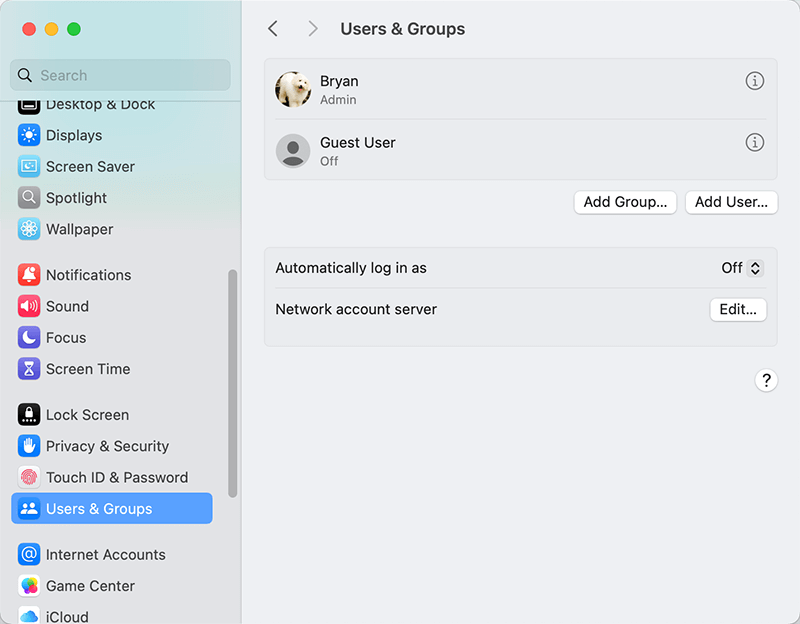
Task: Navigate back using the left chevron
Action: click(273, 28)
